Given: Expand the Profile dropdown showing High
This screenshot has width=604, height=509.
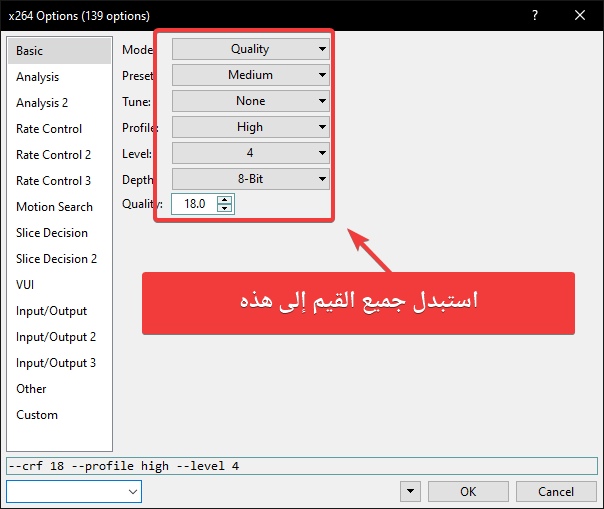Looking at the screenshot, I should point(251,127).
